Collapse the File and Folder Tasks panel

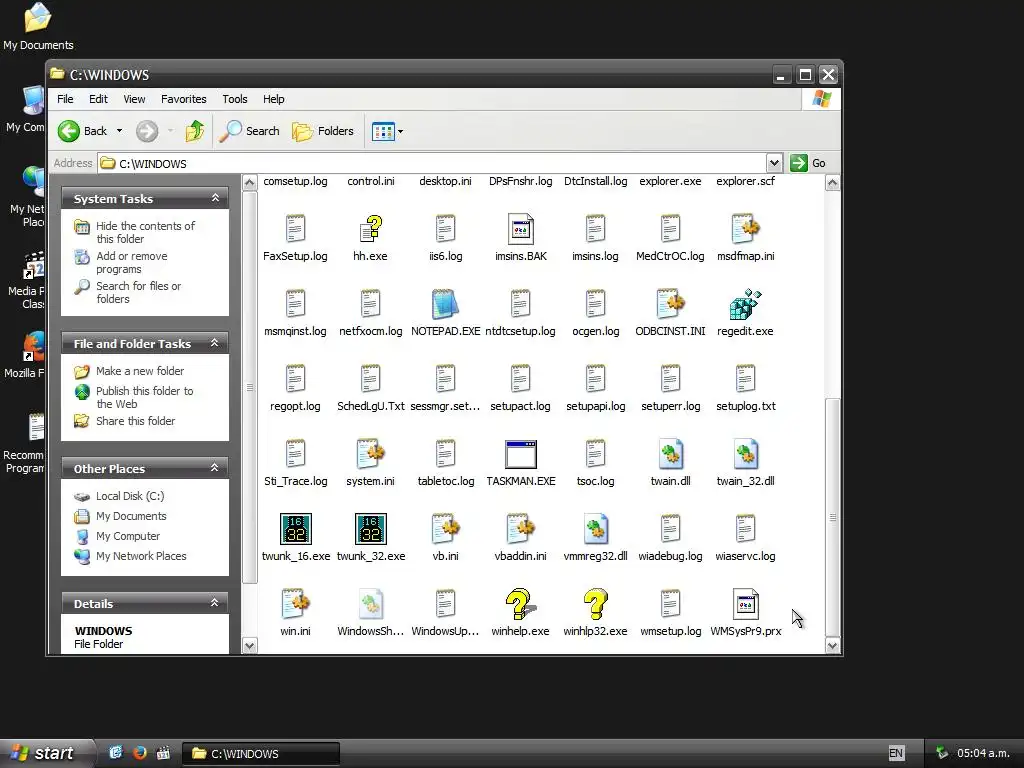(215, 343)
